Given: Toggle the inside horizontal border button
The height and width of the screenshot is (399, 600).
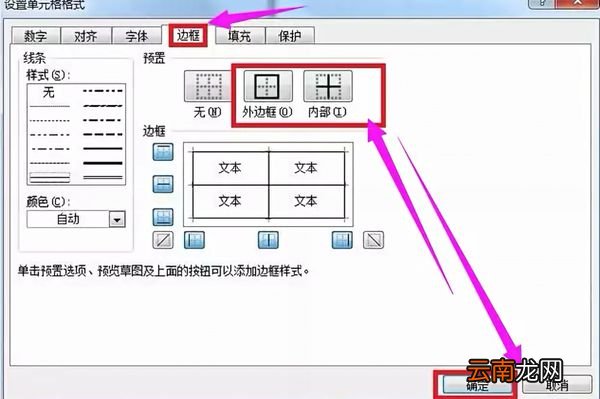Looking at the screenshot, I should (163, 184).
